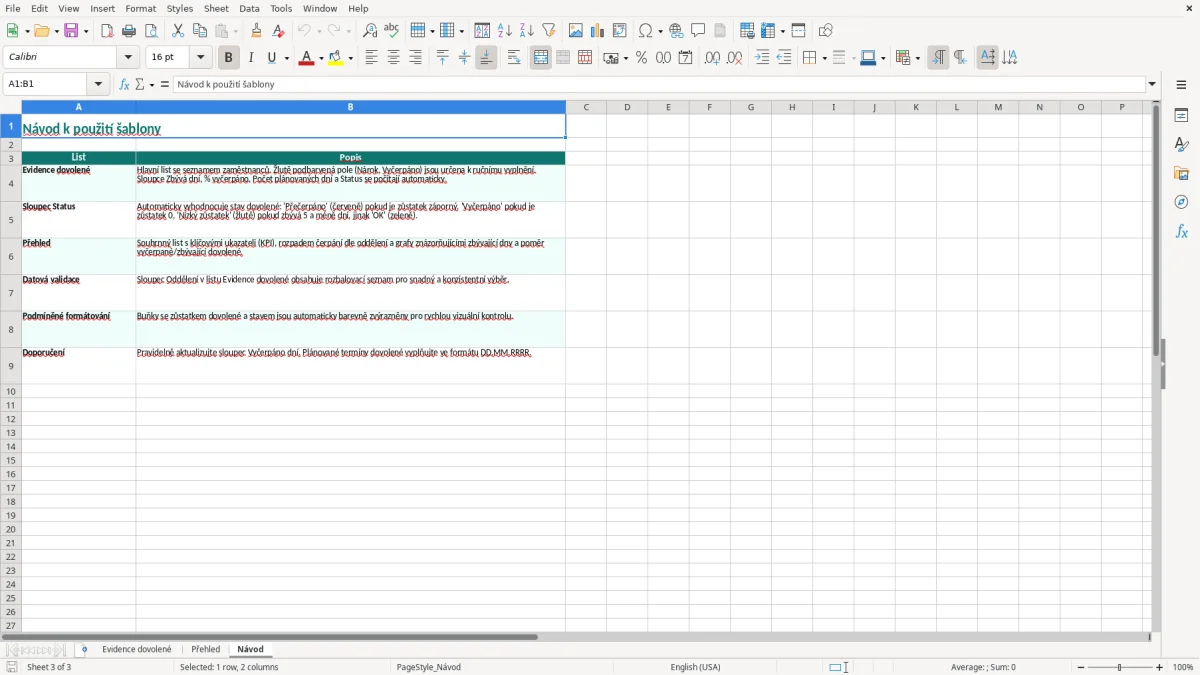The height and width of the screenshot is (675, 1200).
Task: Click zoom level 100% in status bar
Action: (x=1183, y=667)
